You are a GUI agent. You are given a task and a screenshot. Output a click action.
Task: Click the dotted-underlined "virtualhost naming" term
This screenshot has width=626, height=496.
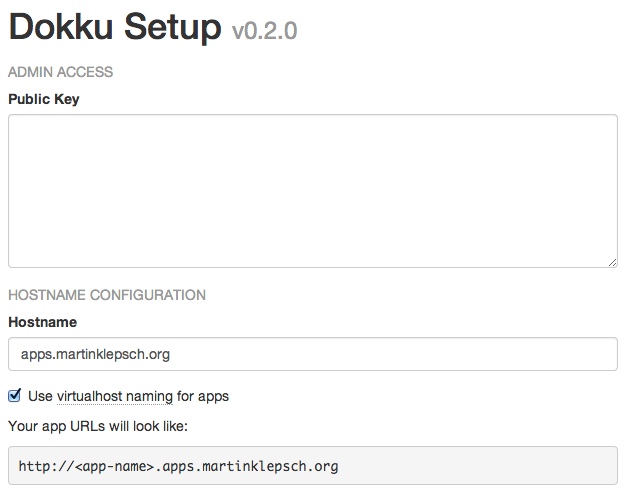point(115,397)
